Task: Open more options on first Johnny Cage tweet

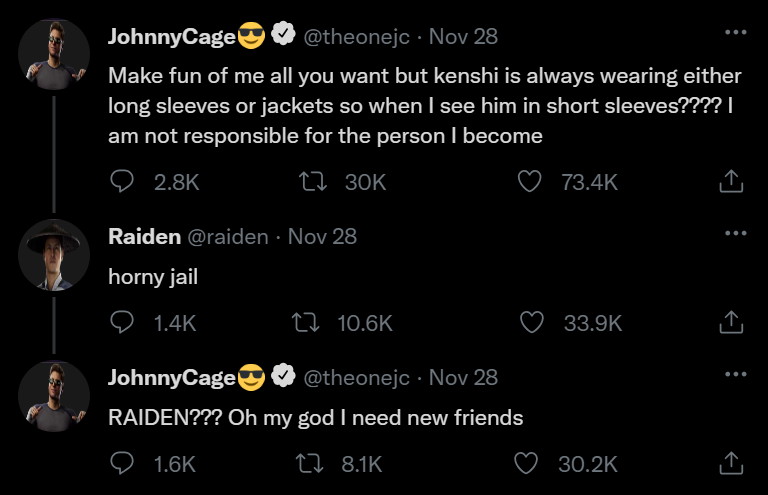Action: tap(735, 32)
